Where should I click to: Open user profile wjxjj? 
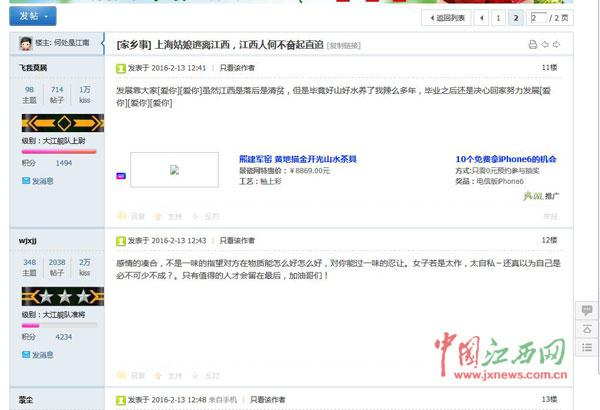coord(27,240)
